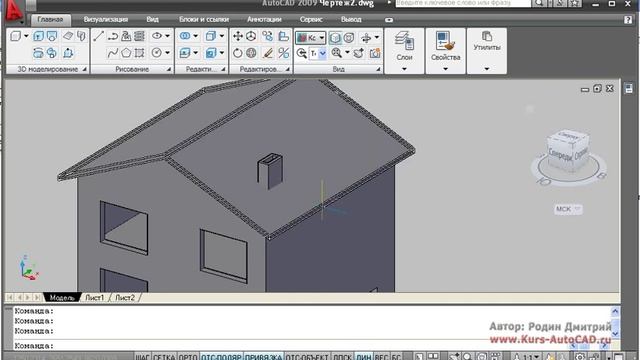Switch to the Сервис ribbon tab
This screenshot has width=640, height=360.
click(x=311, y=20)
